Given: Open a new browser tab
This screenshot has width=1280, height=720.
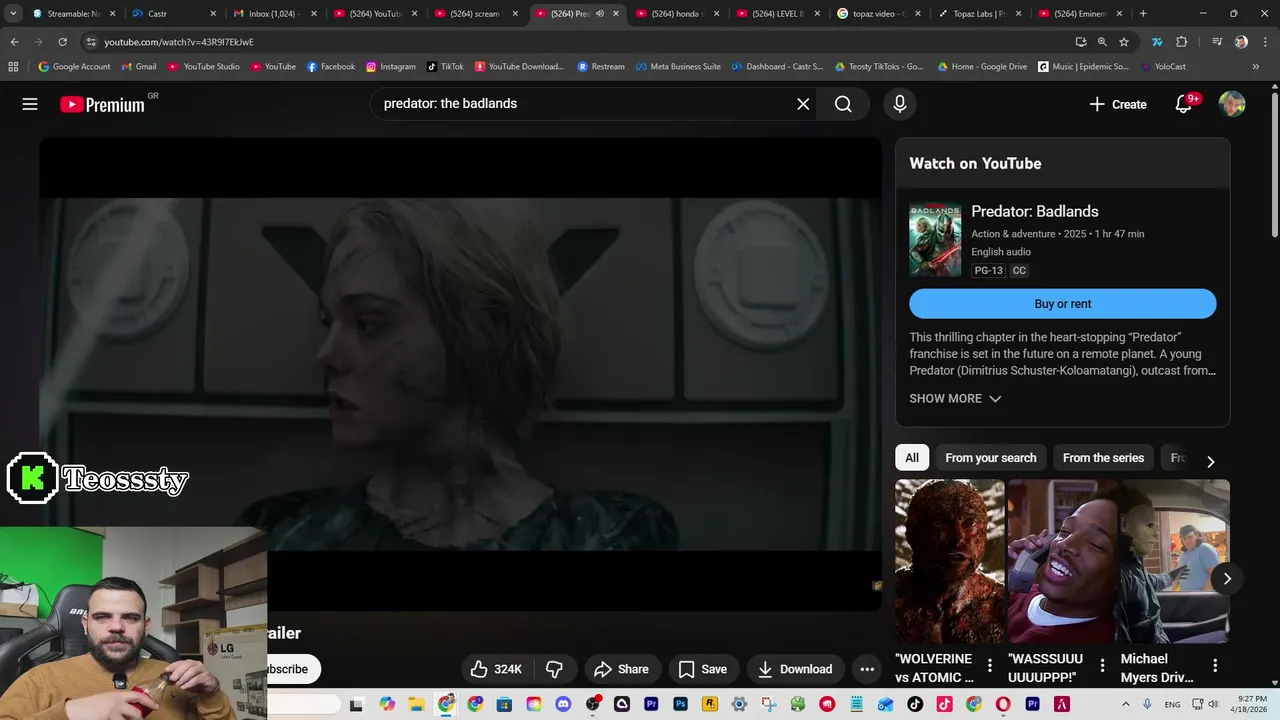Looking at the screenshot, I should 1143,14.
